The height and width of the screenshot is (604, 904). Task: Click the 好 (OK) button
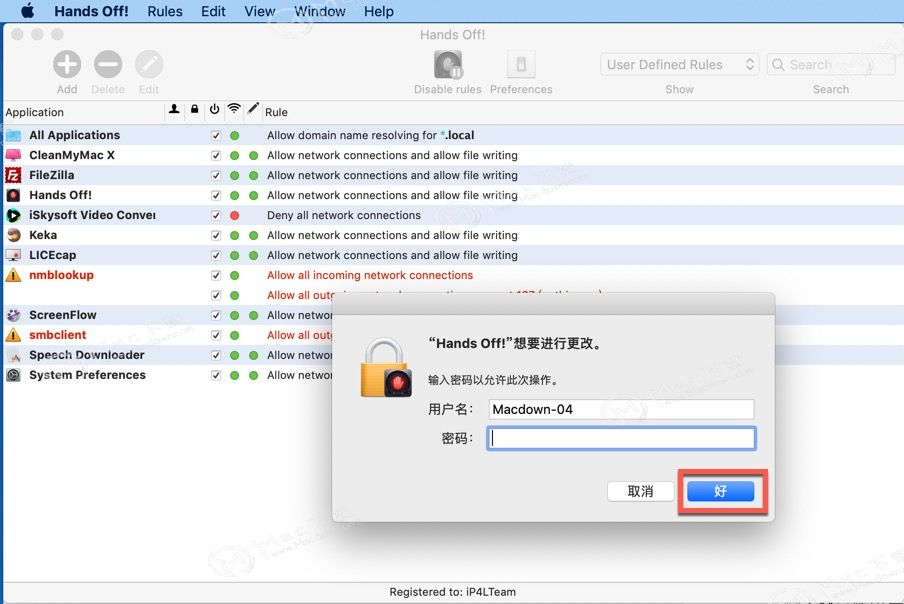tap(721, 491)
